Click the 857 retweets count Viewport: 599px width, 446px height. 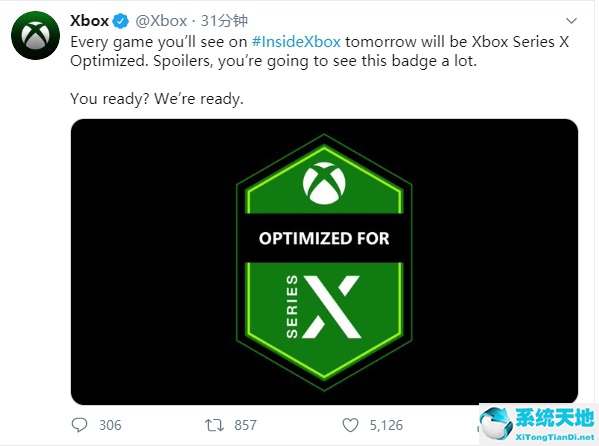245,425
